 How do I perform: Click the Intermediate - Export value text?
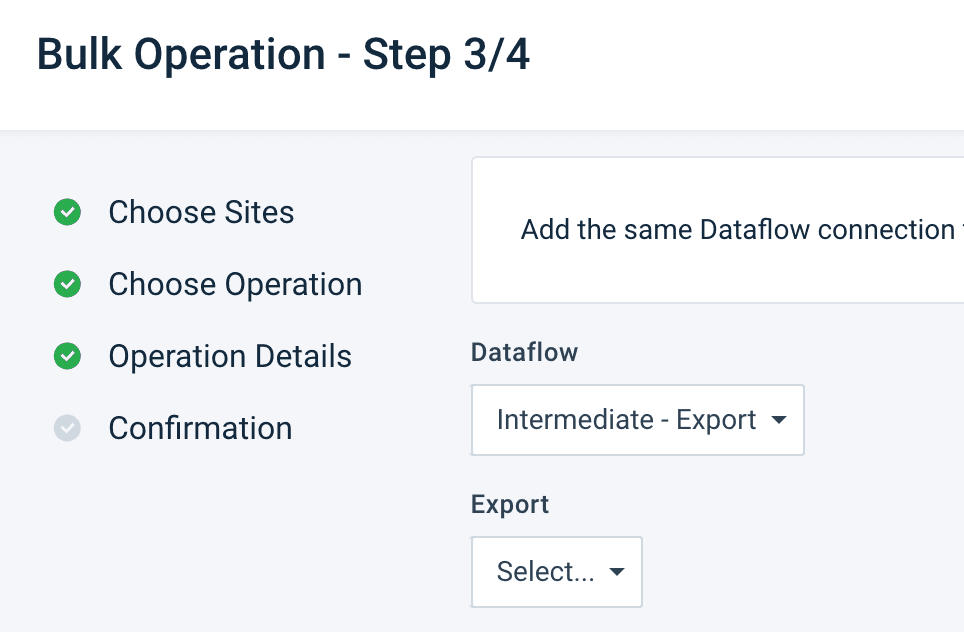pyautogui.click(x=626, y=420)
